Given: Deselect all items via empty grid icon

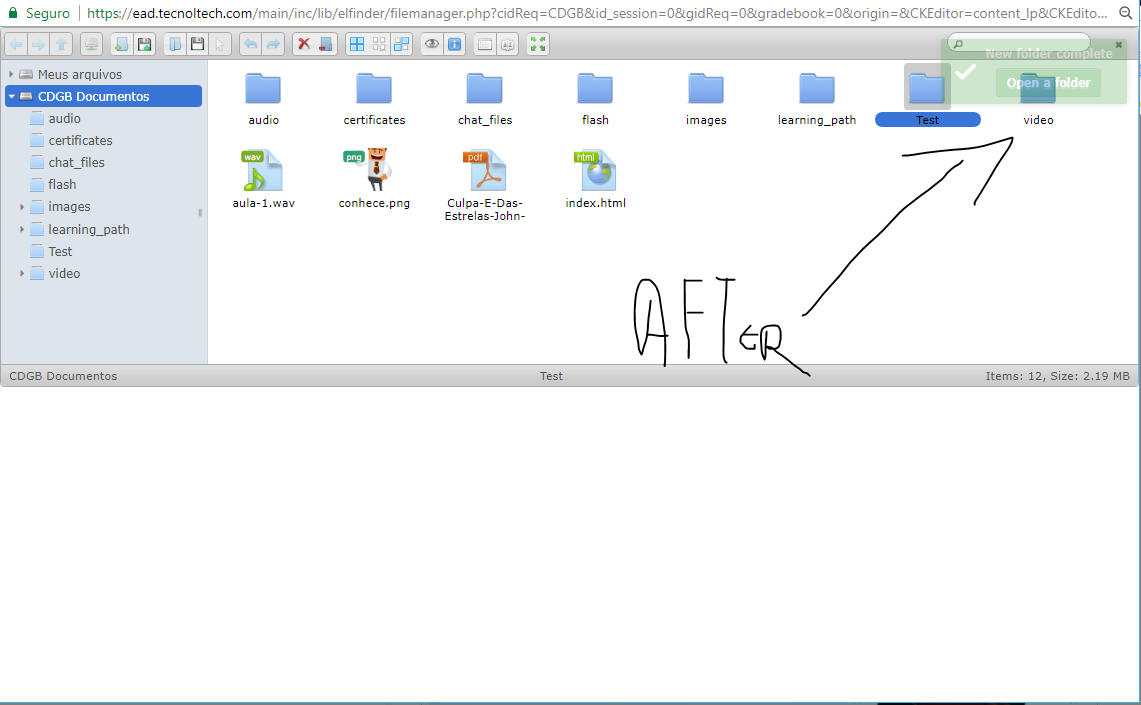Looking at the screenshot, I should tap(379, 44).
